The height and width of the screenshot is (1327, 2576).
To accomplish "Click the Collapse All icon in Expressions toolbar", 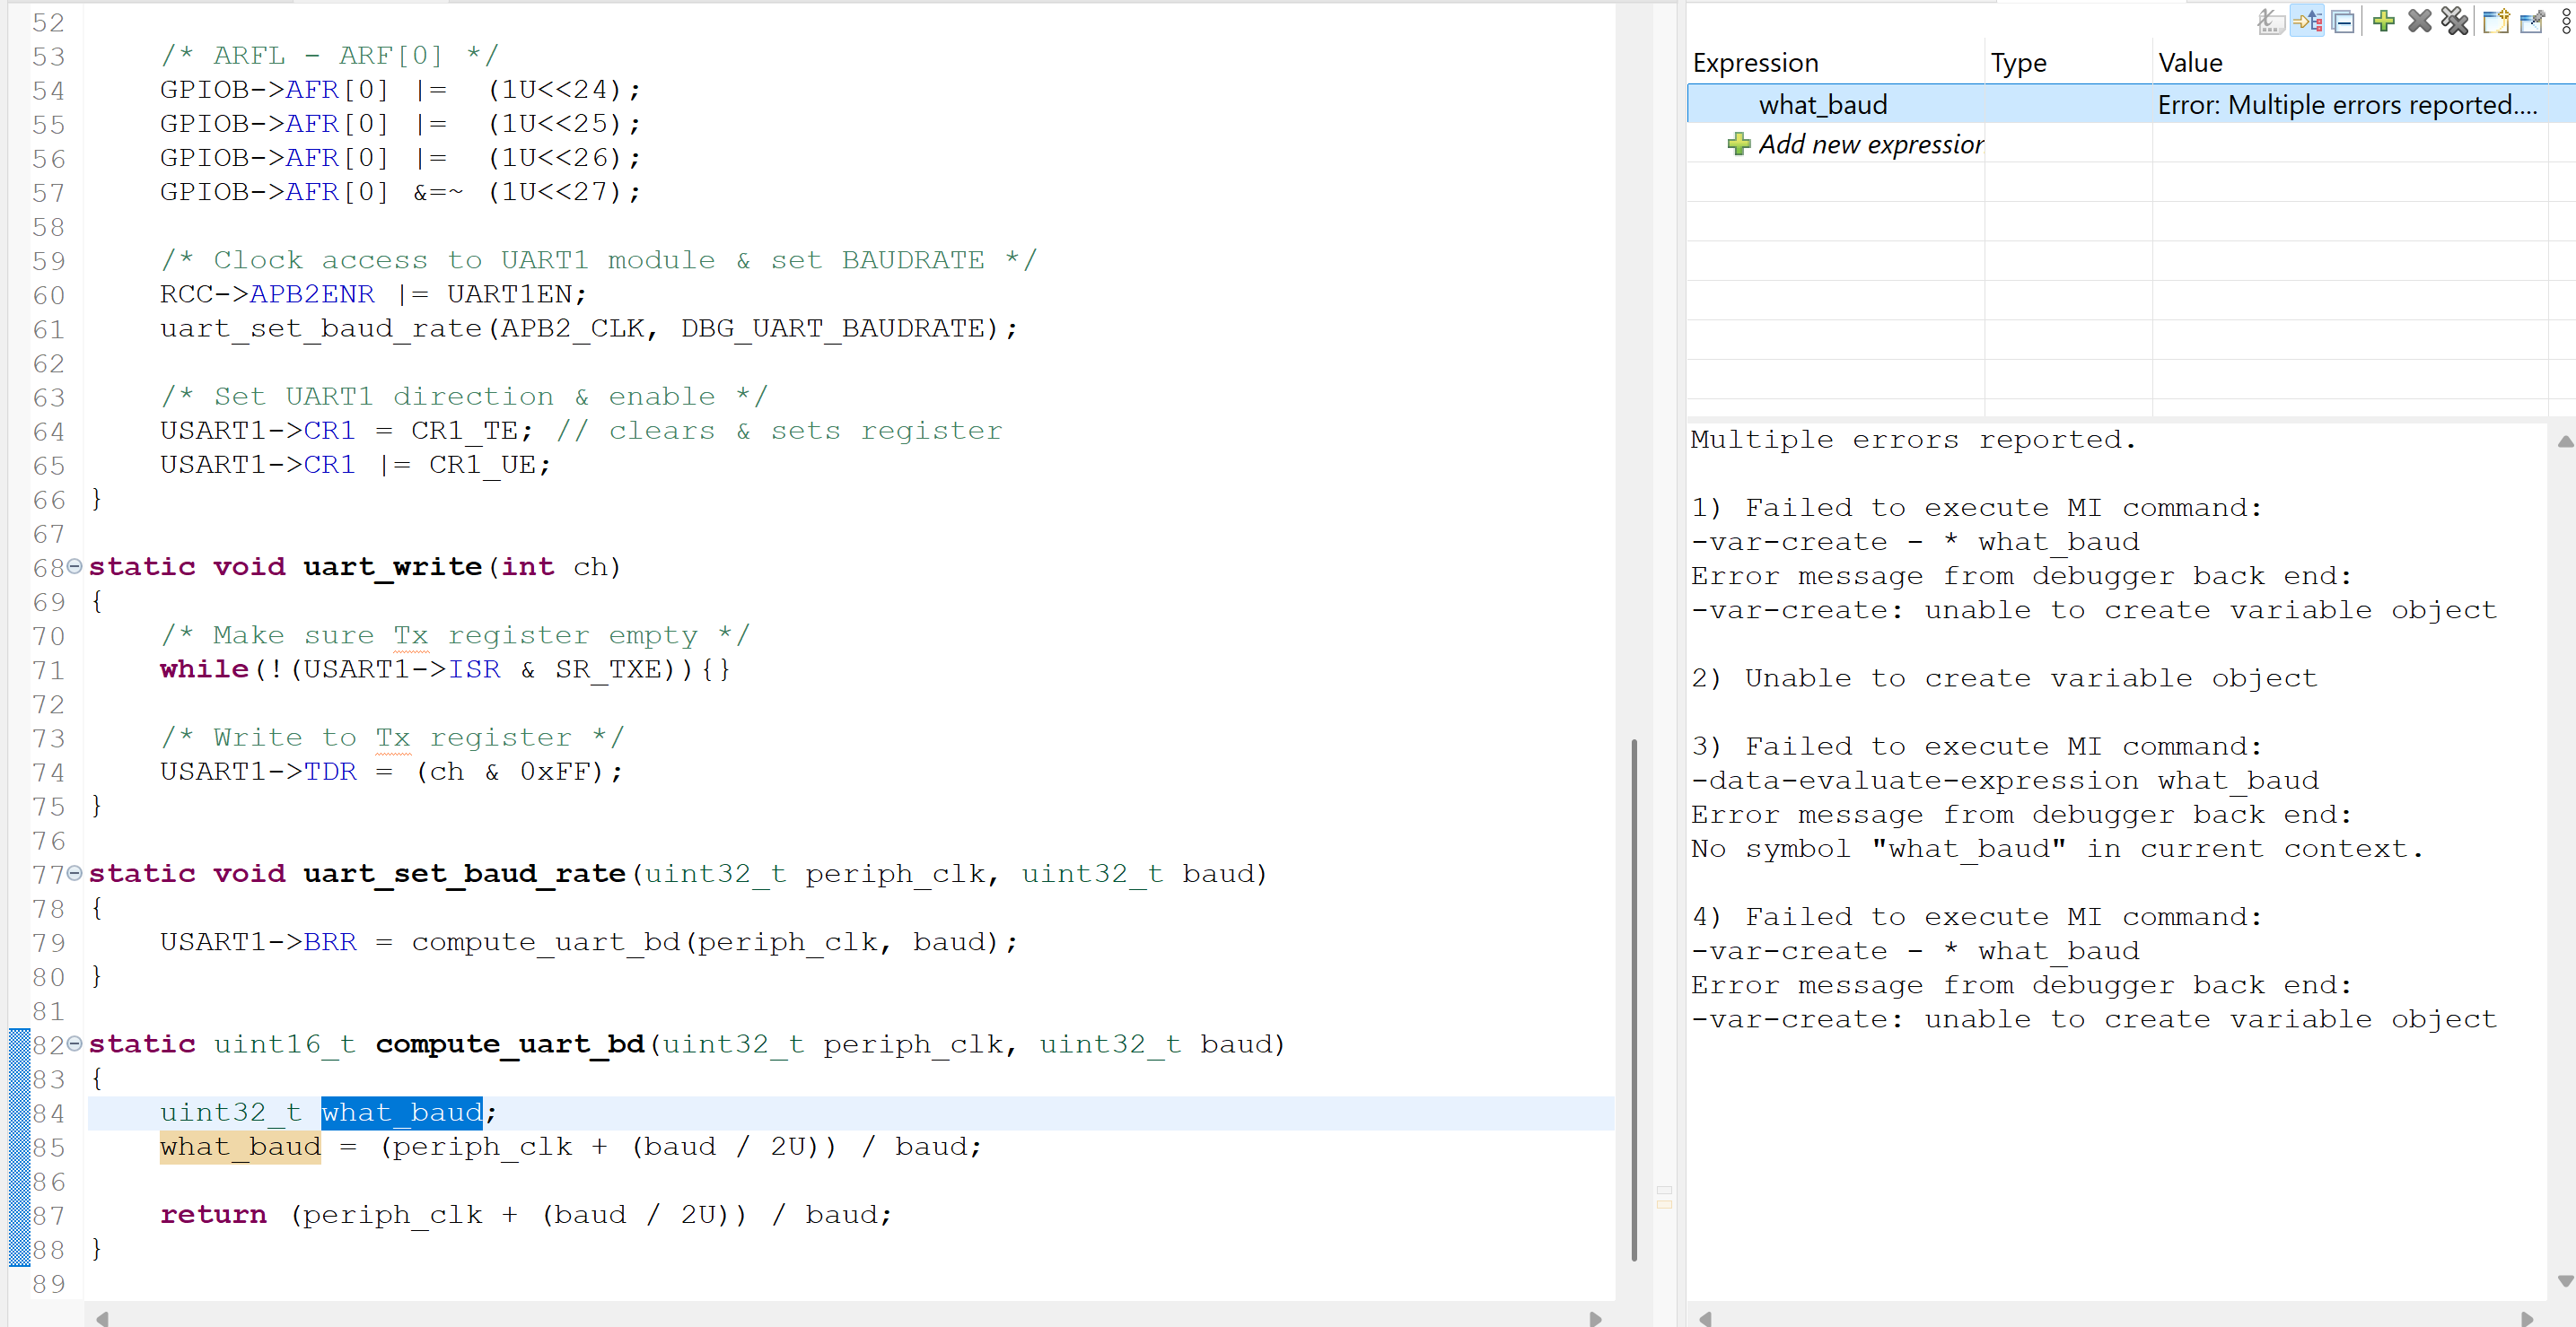I will coord(2344,21).
